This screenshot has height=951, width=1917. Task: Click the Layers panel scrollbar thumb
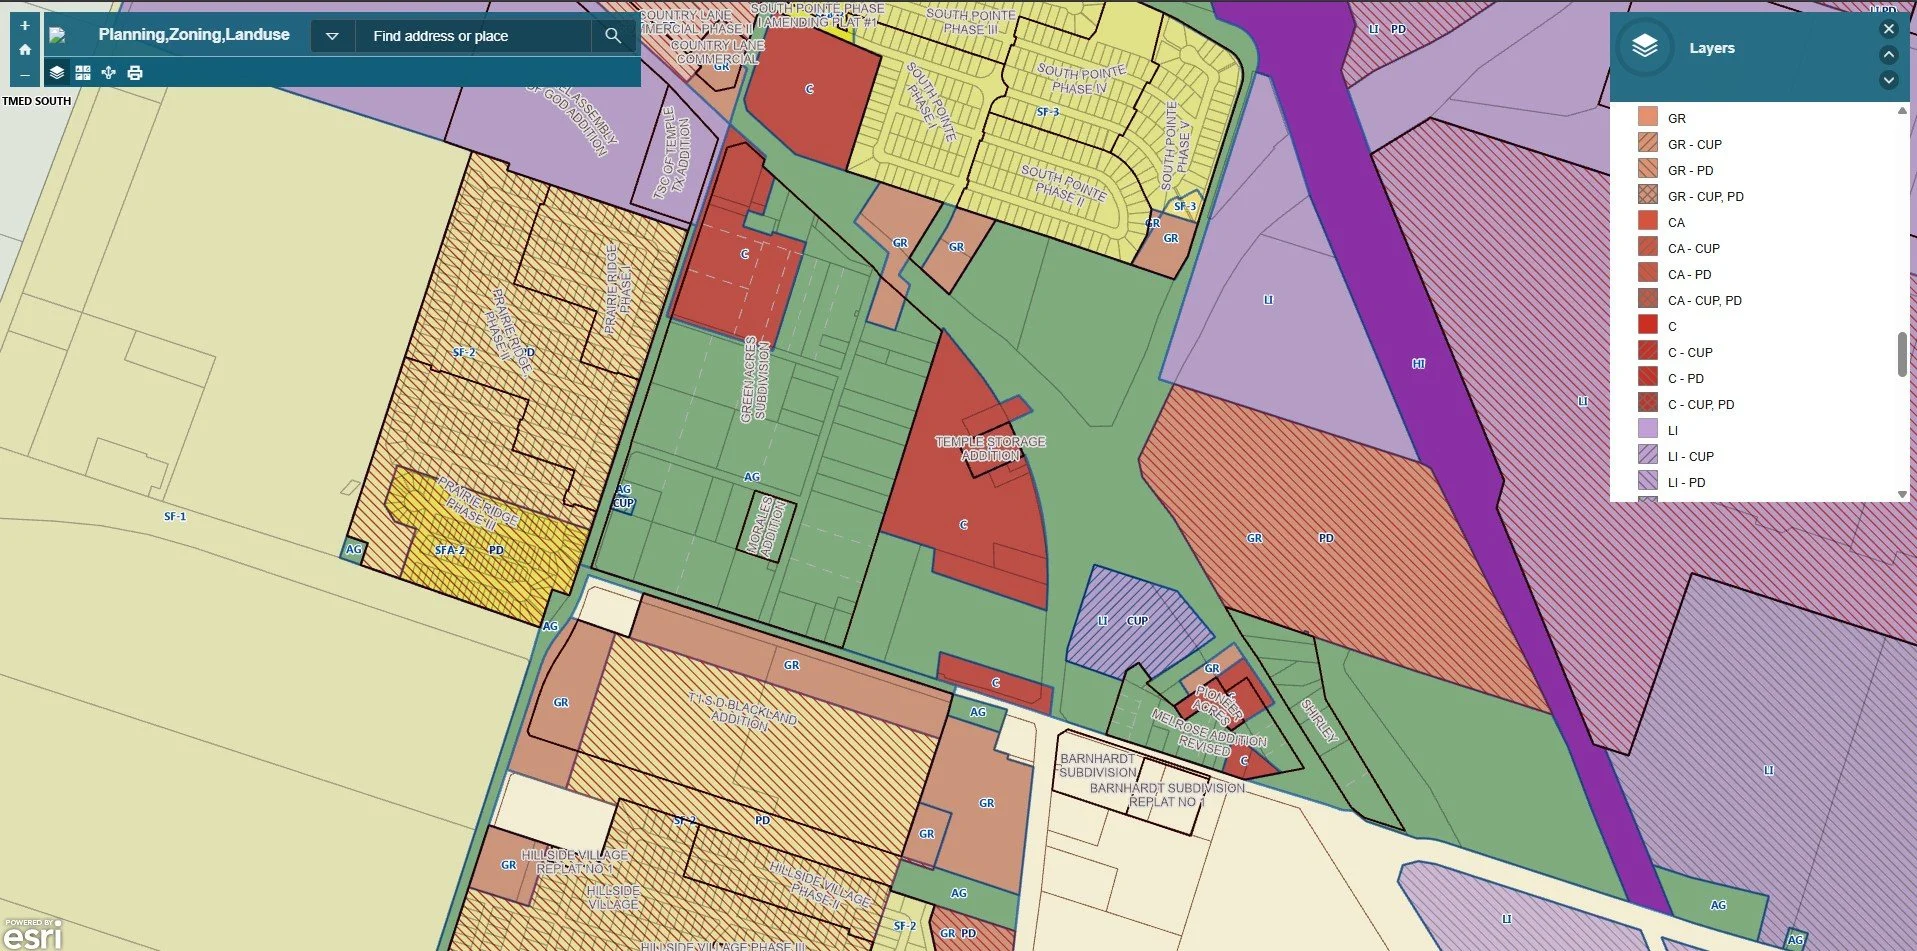(x=1902, y=355)
